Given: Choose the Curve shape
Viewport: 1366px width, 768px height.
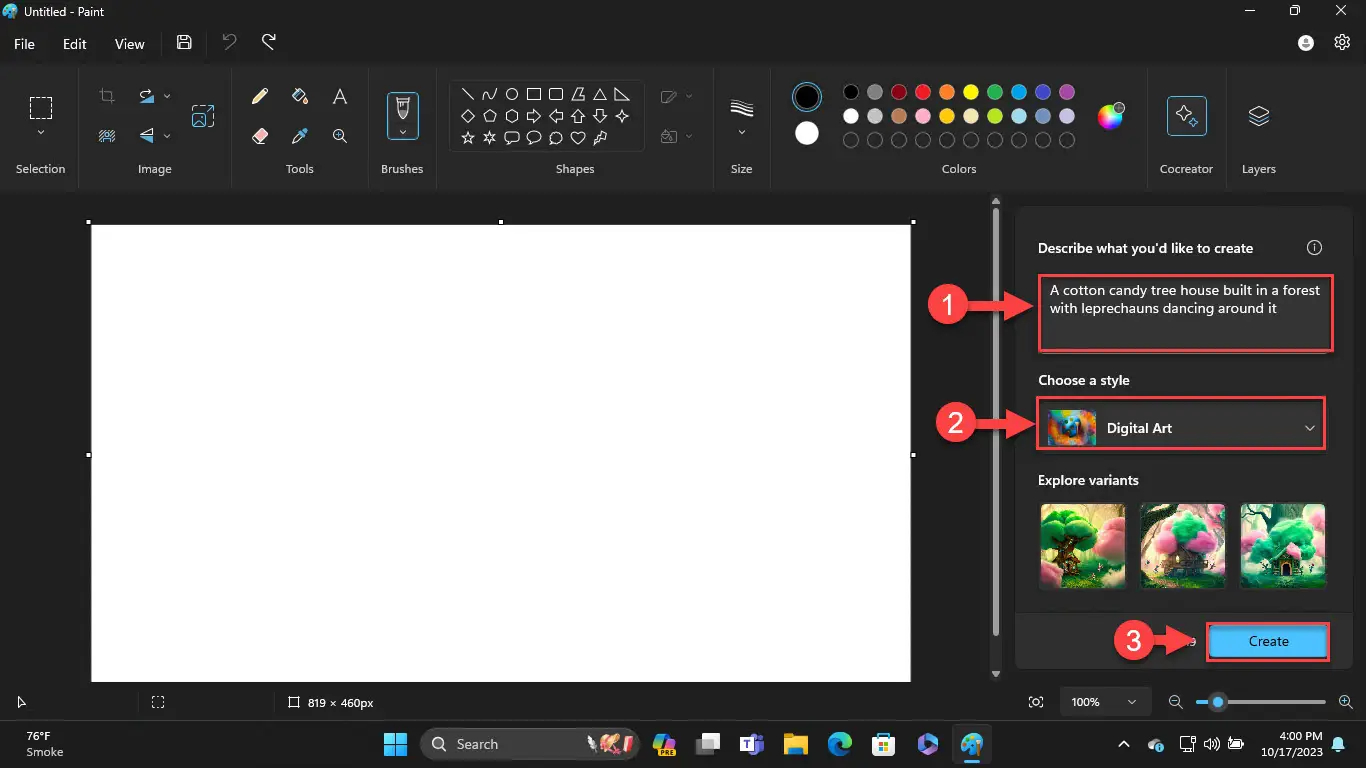Looking at the screenshot, I should pos(490,94).
